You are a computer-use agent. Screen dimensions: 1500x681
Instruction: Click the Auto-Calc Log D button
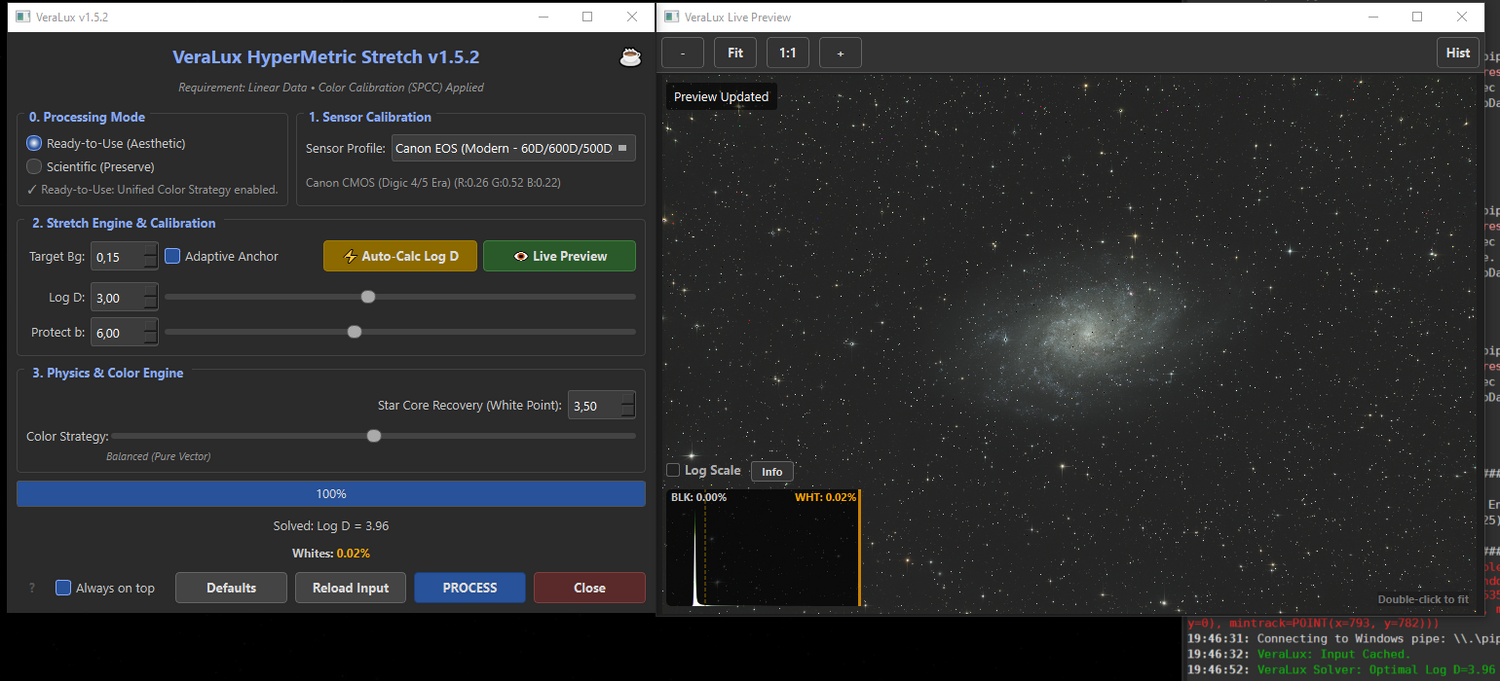pos(400,256)
